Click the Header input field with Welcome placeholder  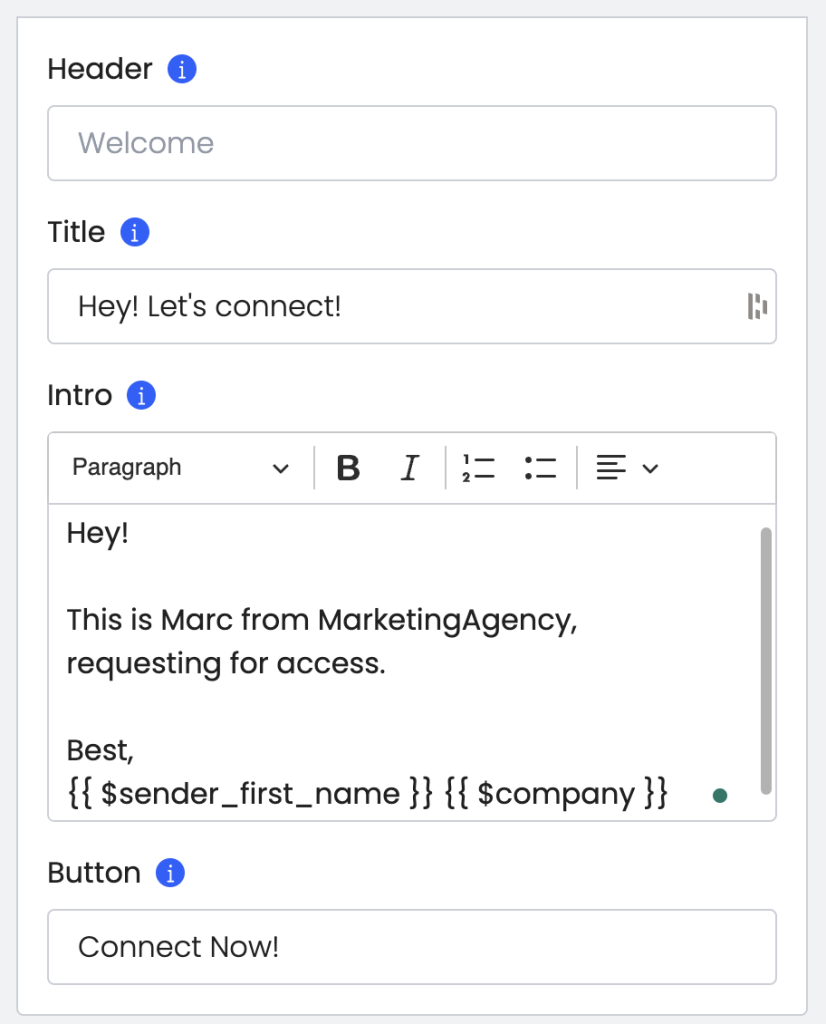411,143
